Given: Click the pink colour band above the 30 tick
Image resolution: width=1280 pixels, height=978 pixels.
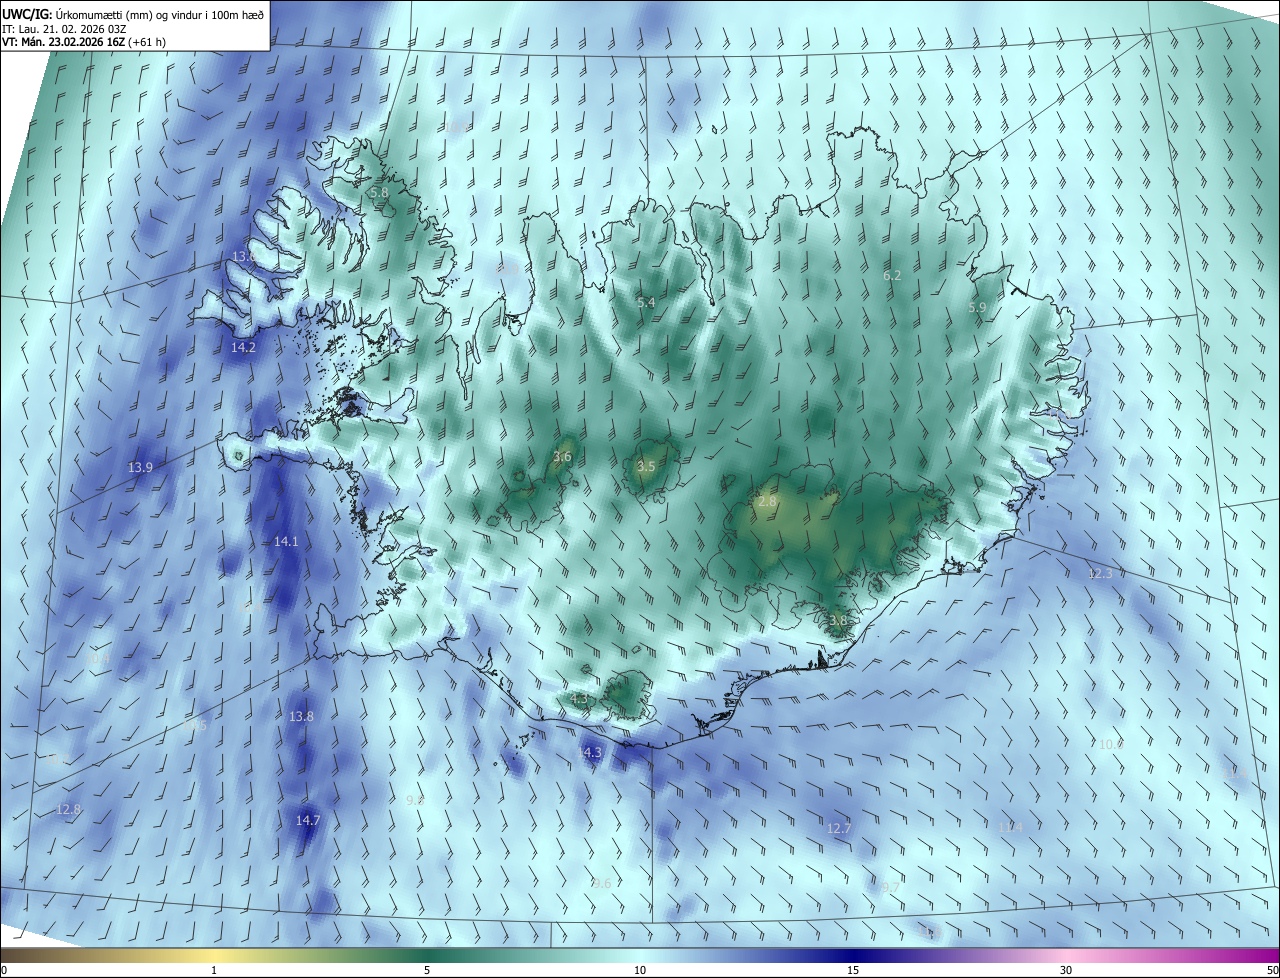Looking at the screenshot, I should pyautogui.click(x=1066, y=955).
